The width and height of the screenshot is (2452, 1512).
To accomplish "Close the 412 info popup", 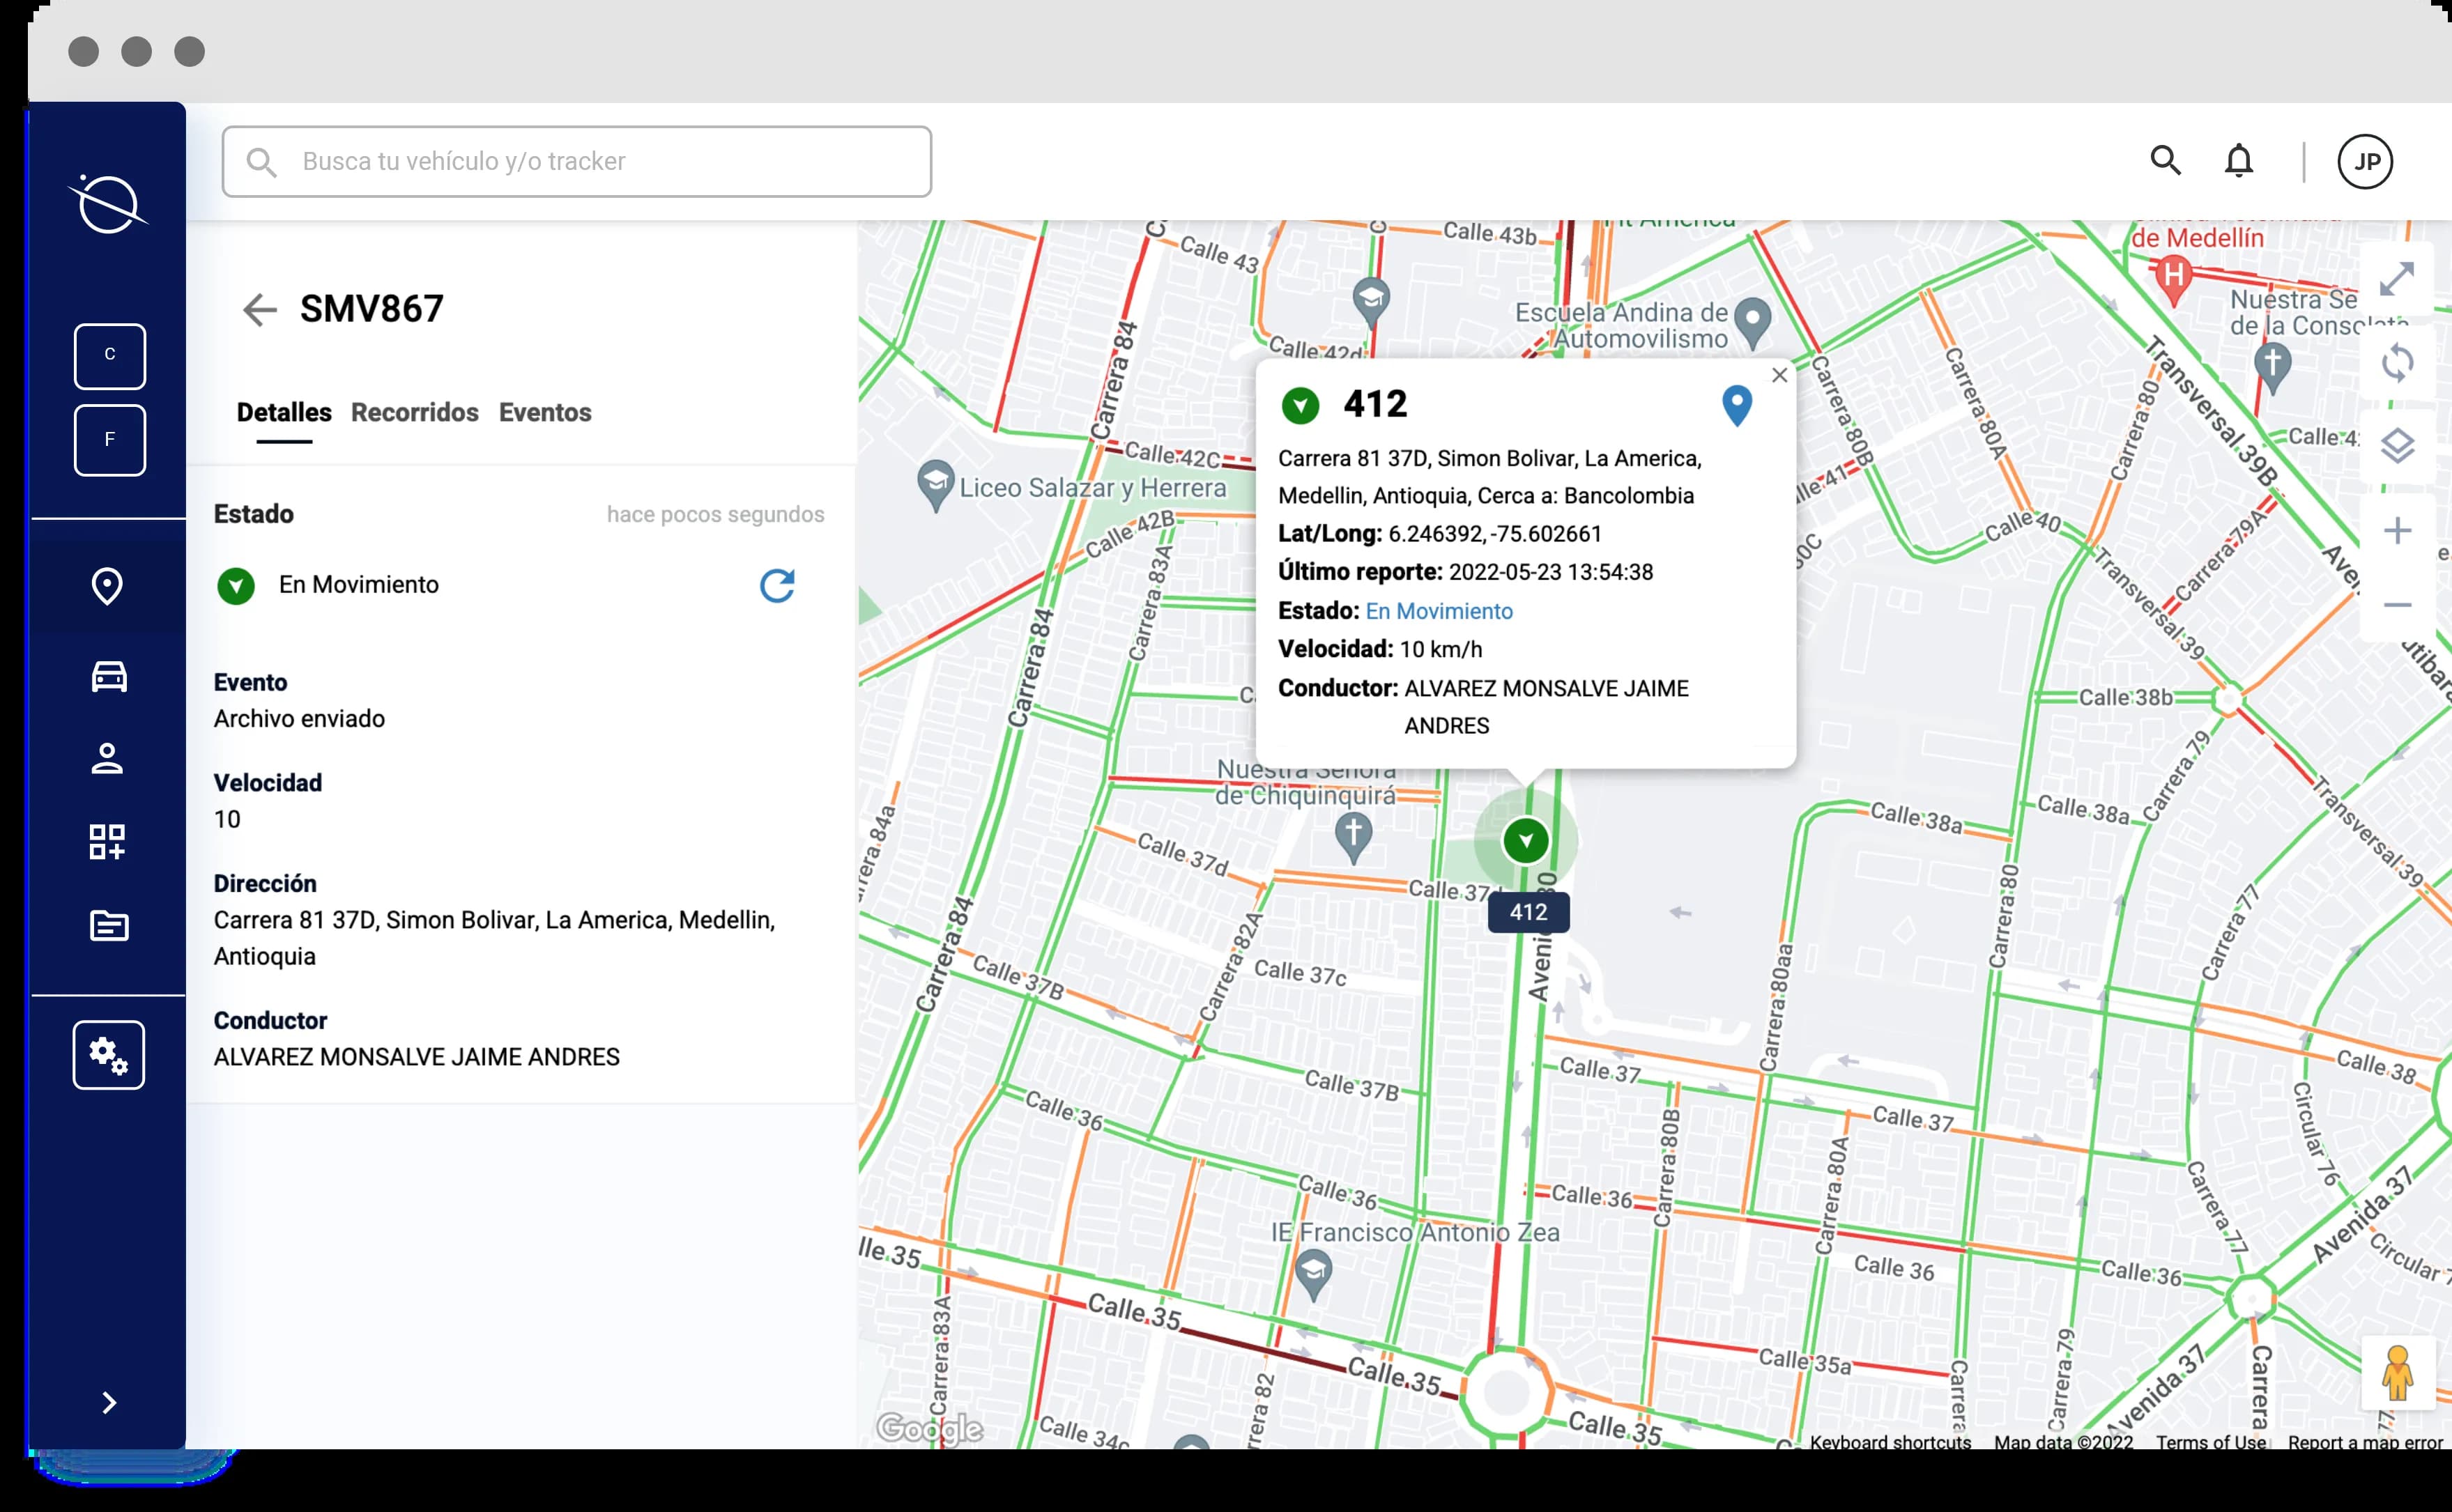I will coord(1779,375).
